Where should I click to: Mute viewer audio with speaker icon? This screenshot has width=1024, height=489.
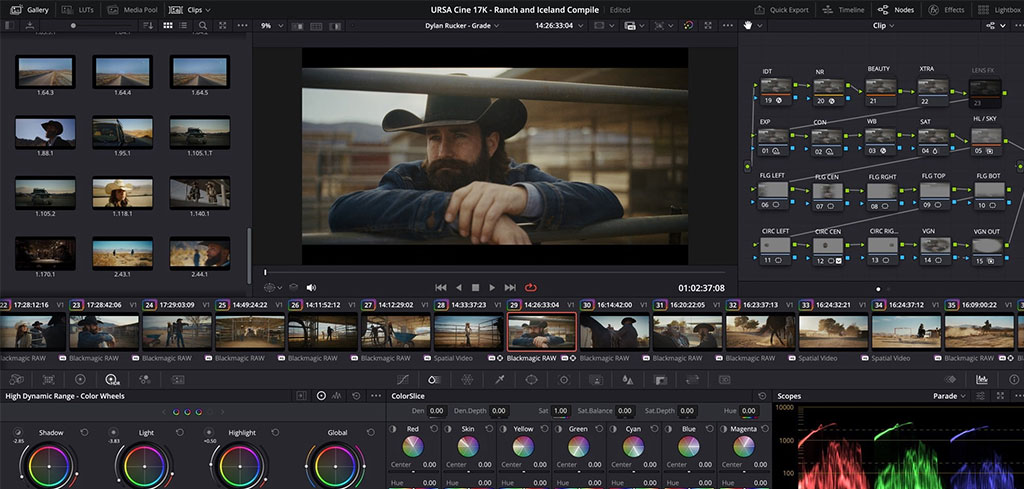pos(312,287)
